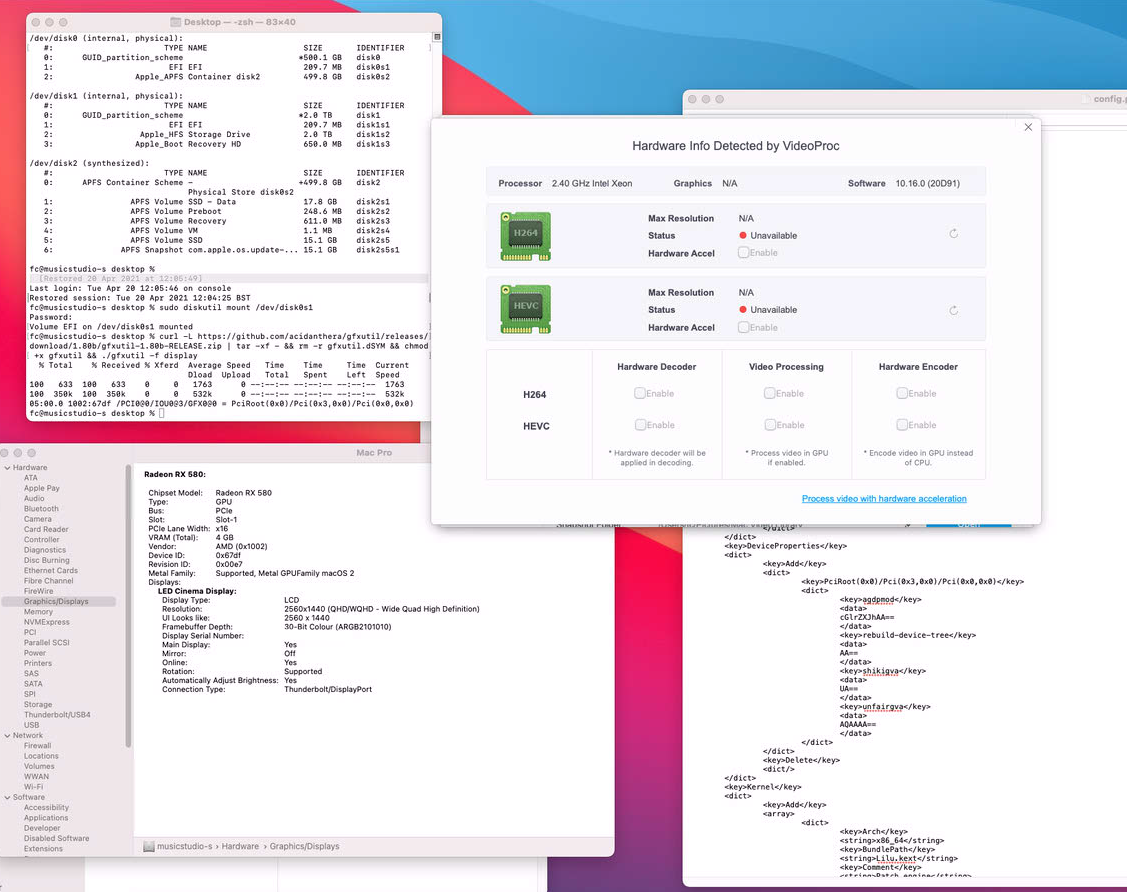The height and width of the screenshot is (892, 1127).
Task: Enable Hardware Accel for H264
Action: [x=744, y=252]
